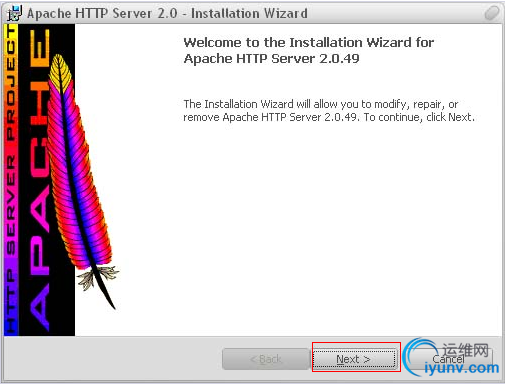Click the greyed-out Back button

(266, 359)
